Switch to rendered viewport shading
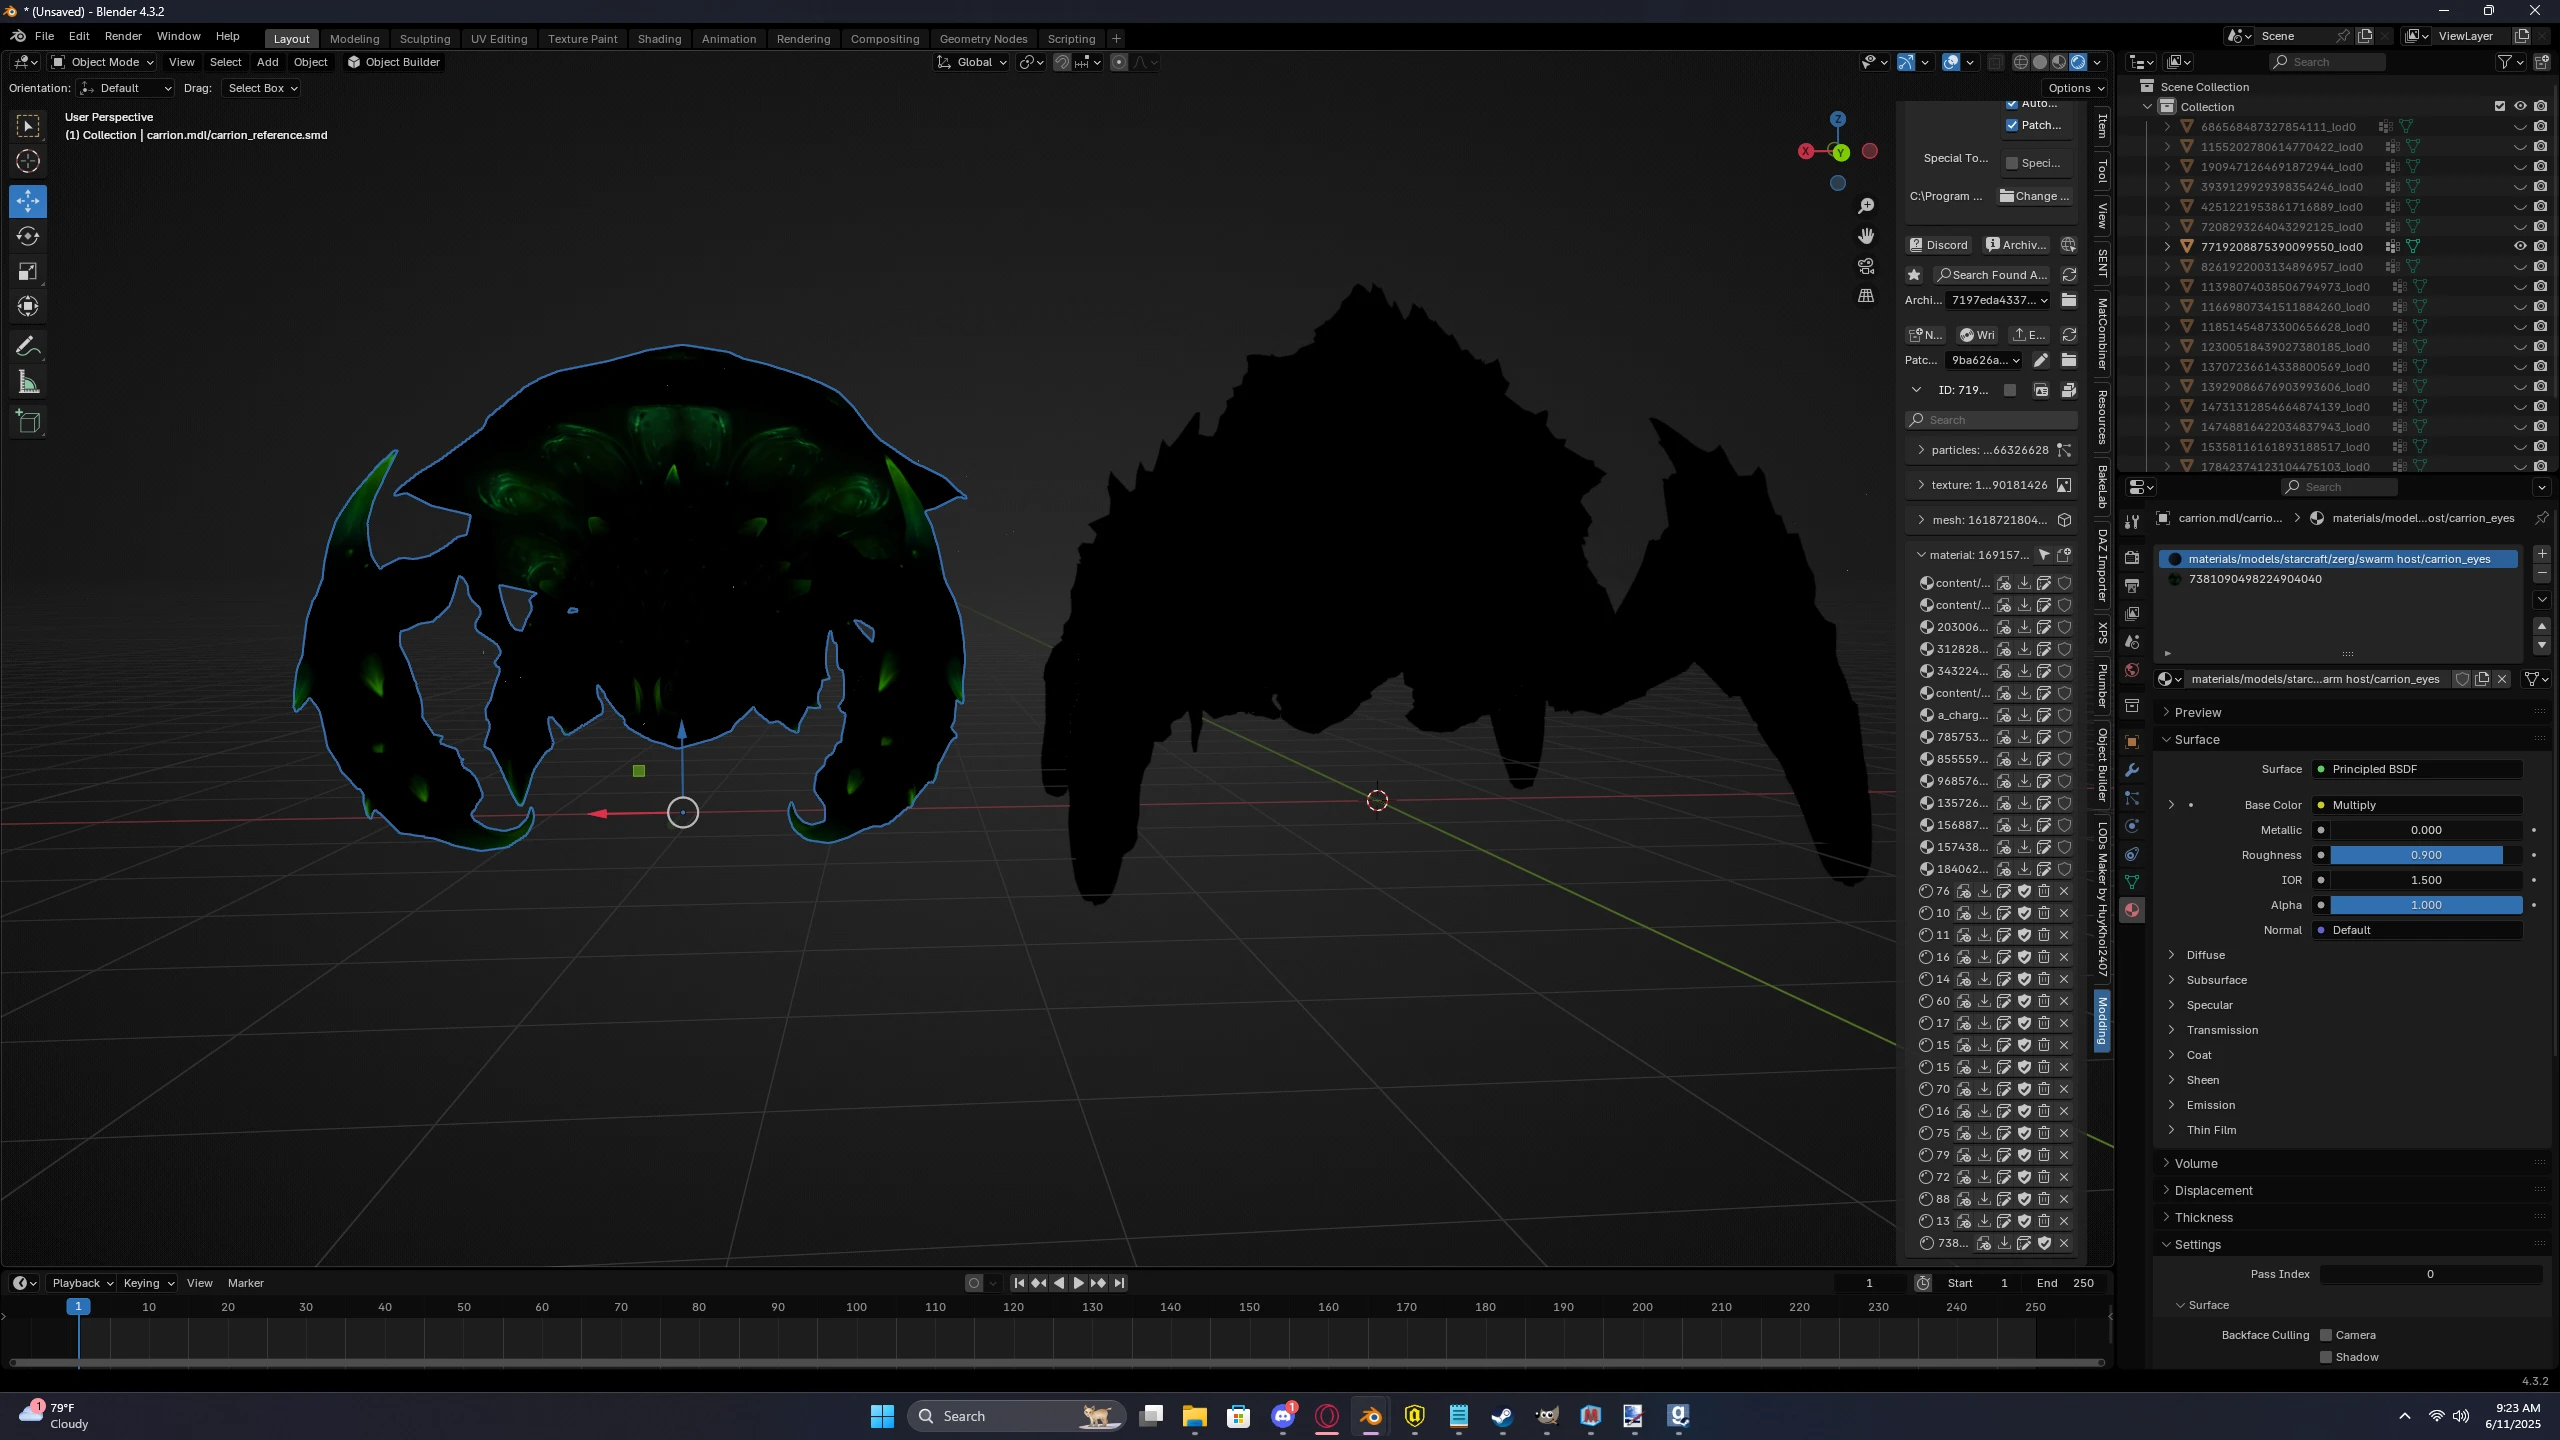The height and width of the screenshot is (1440, 2560). coord(2078,62)
